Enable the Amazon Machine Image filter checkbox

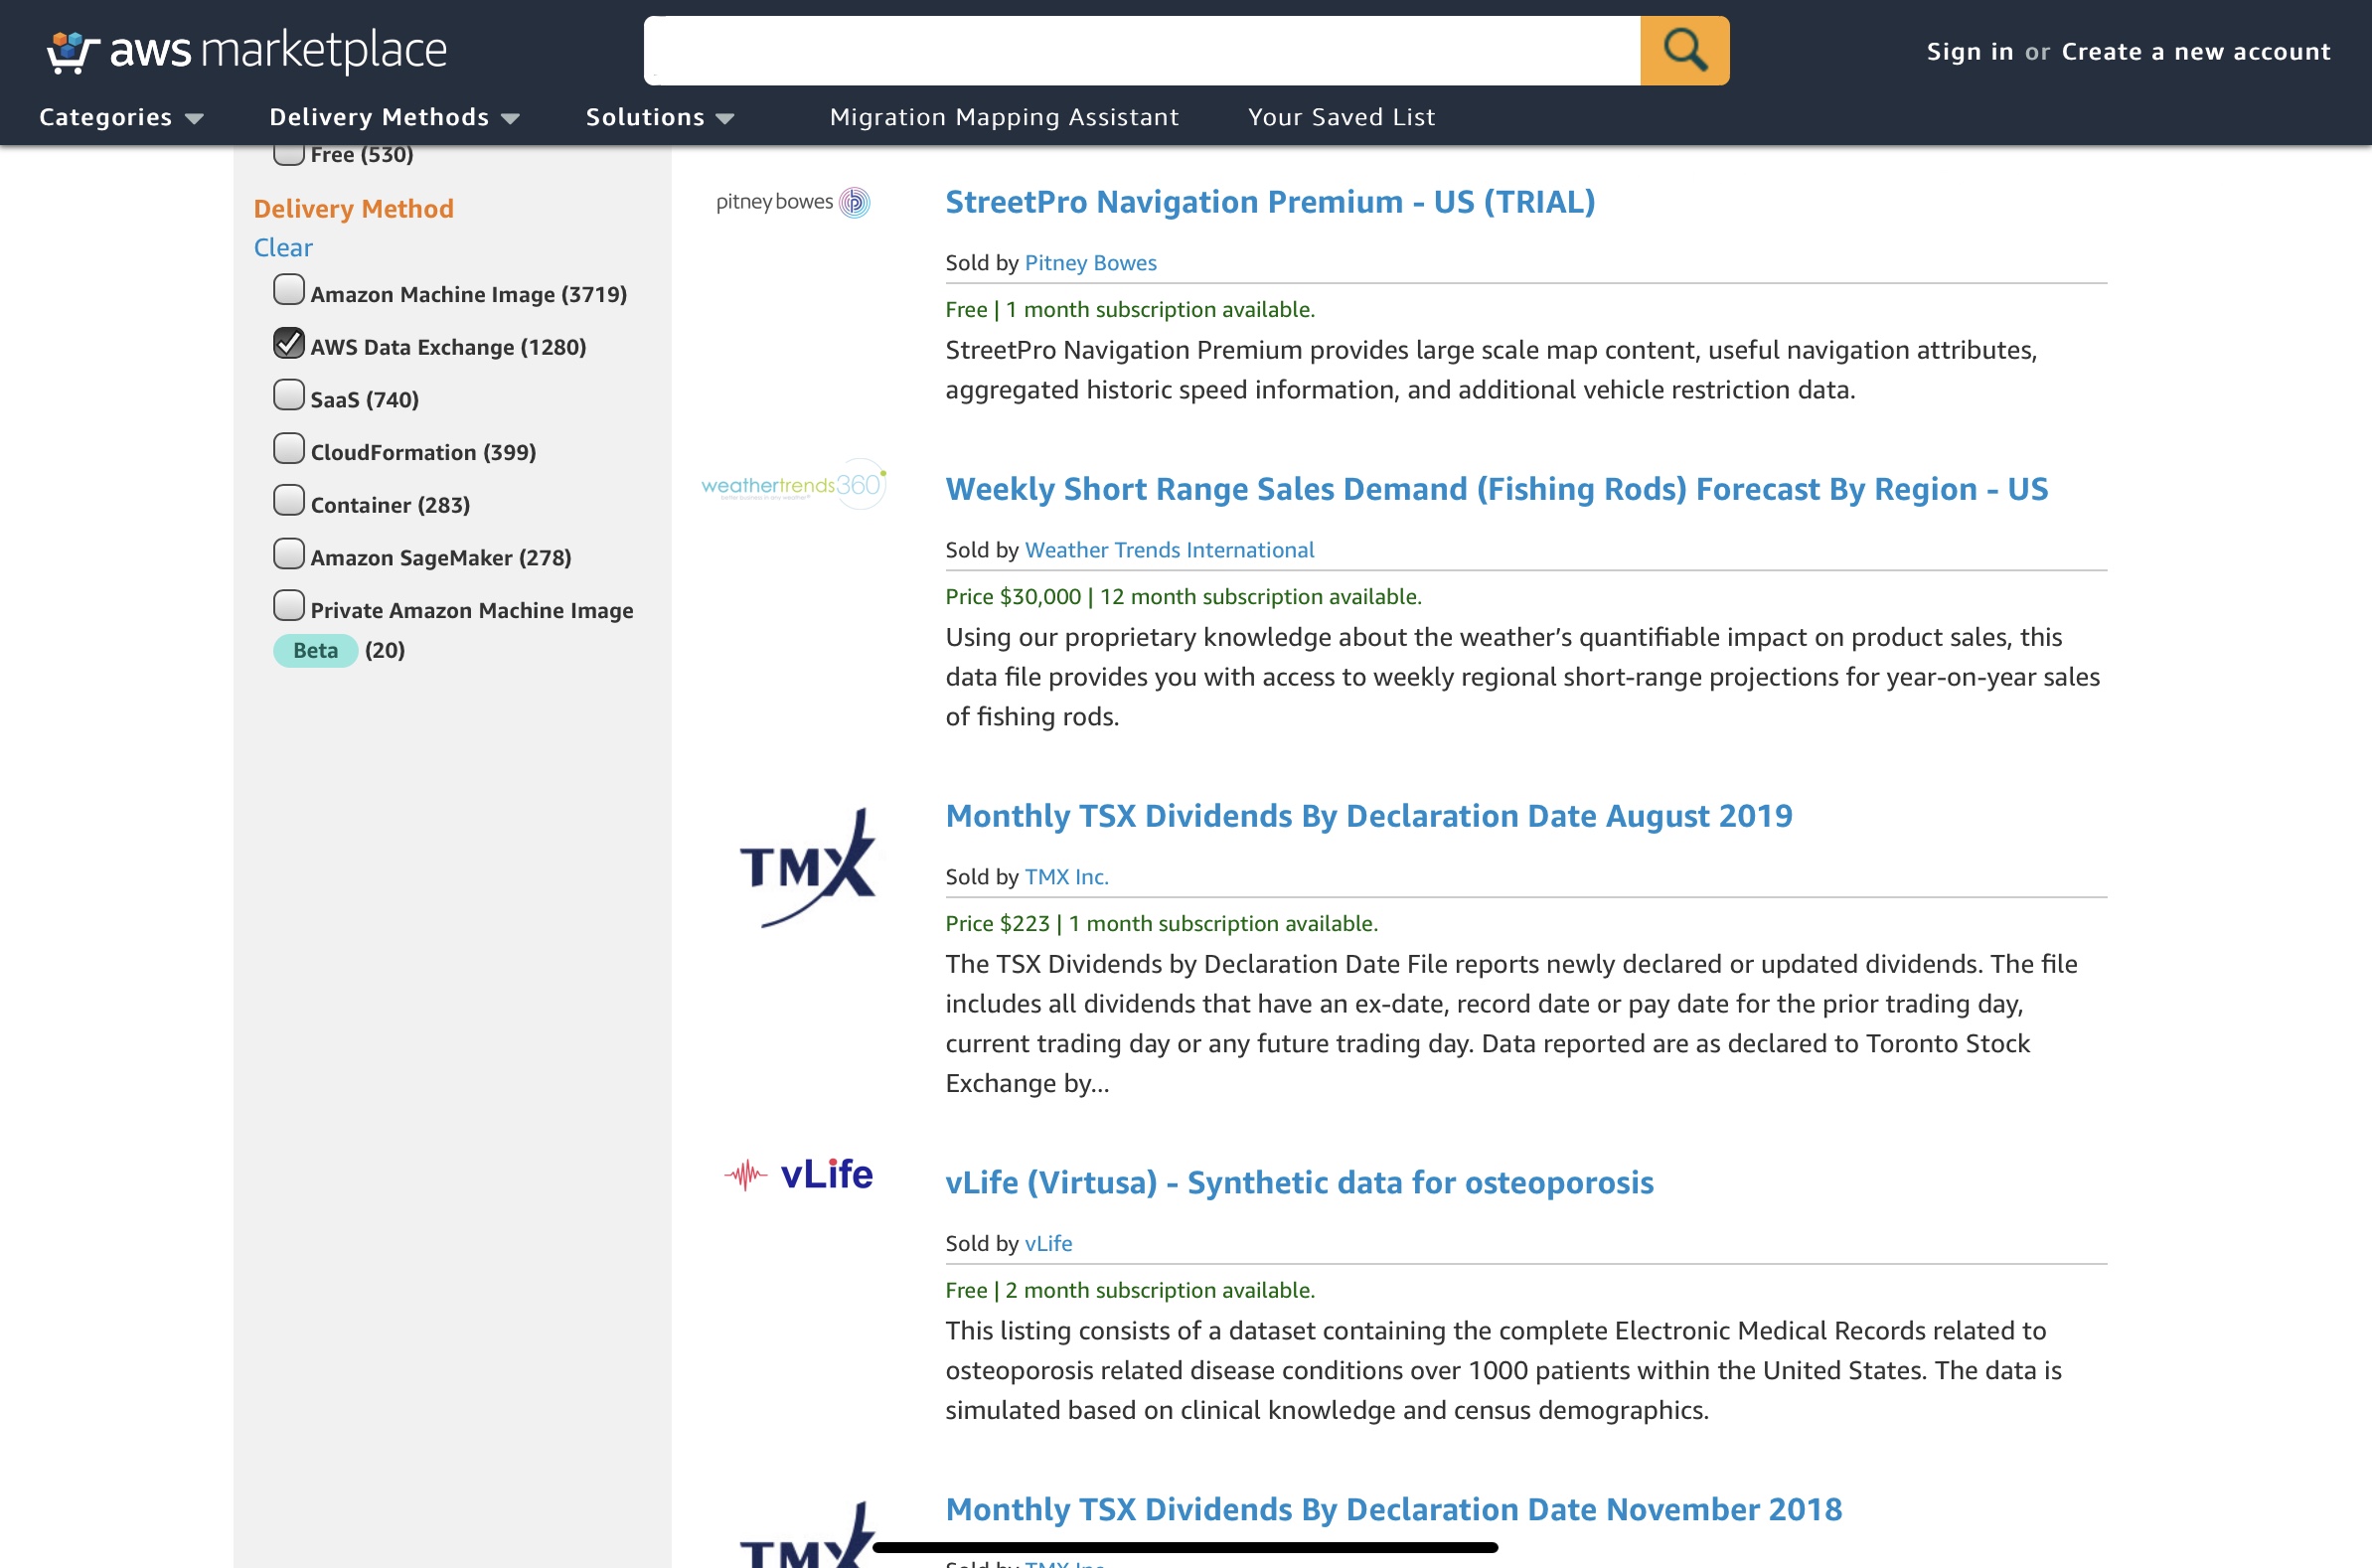tap(289, 290)
